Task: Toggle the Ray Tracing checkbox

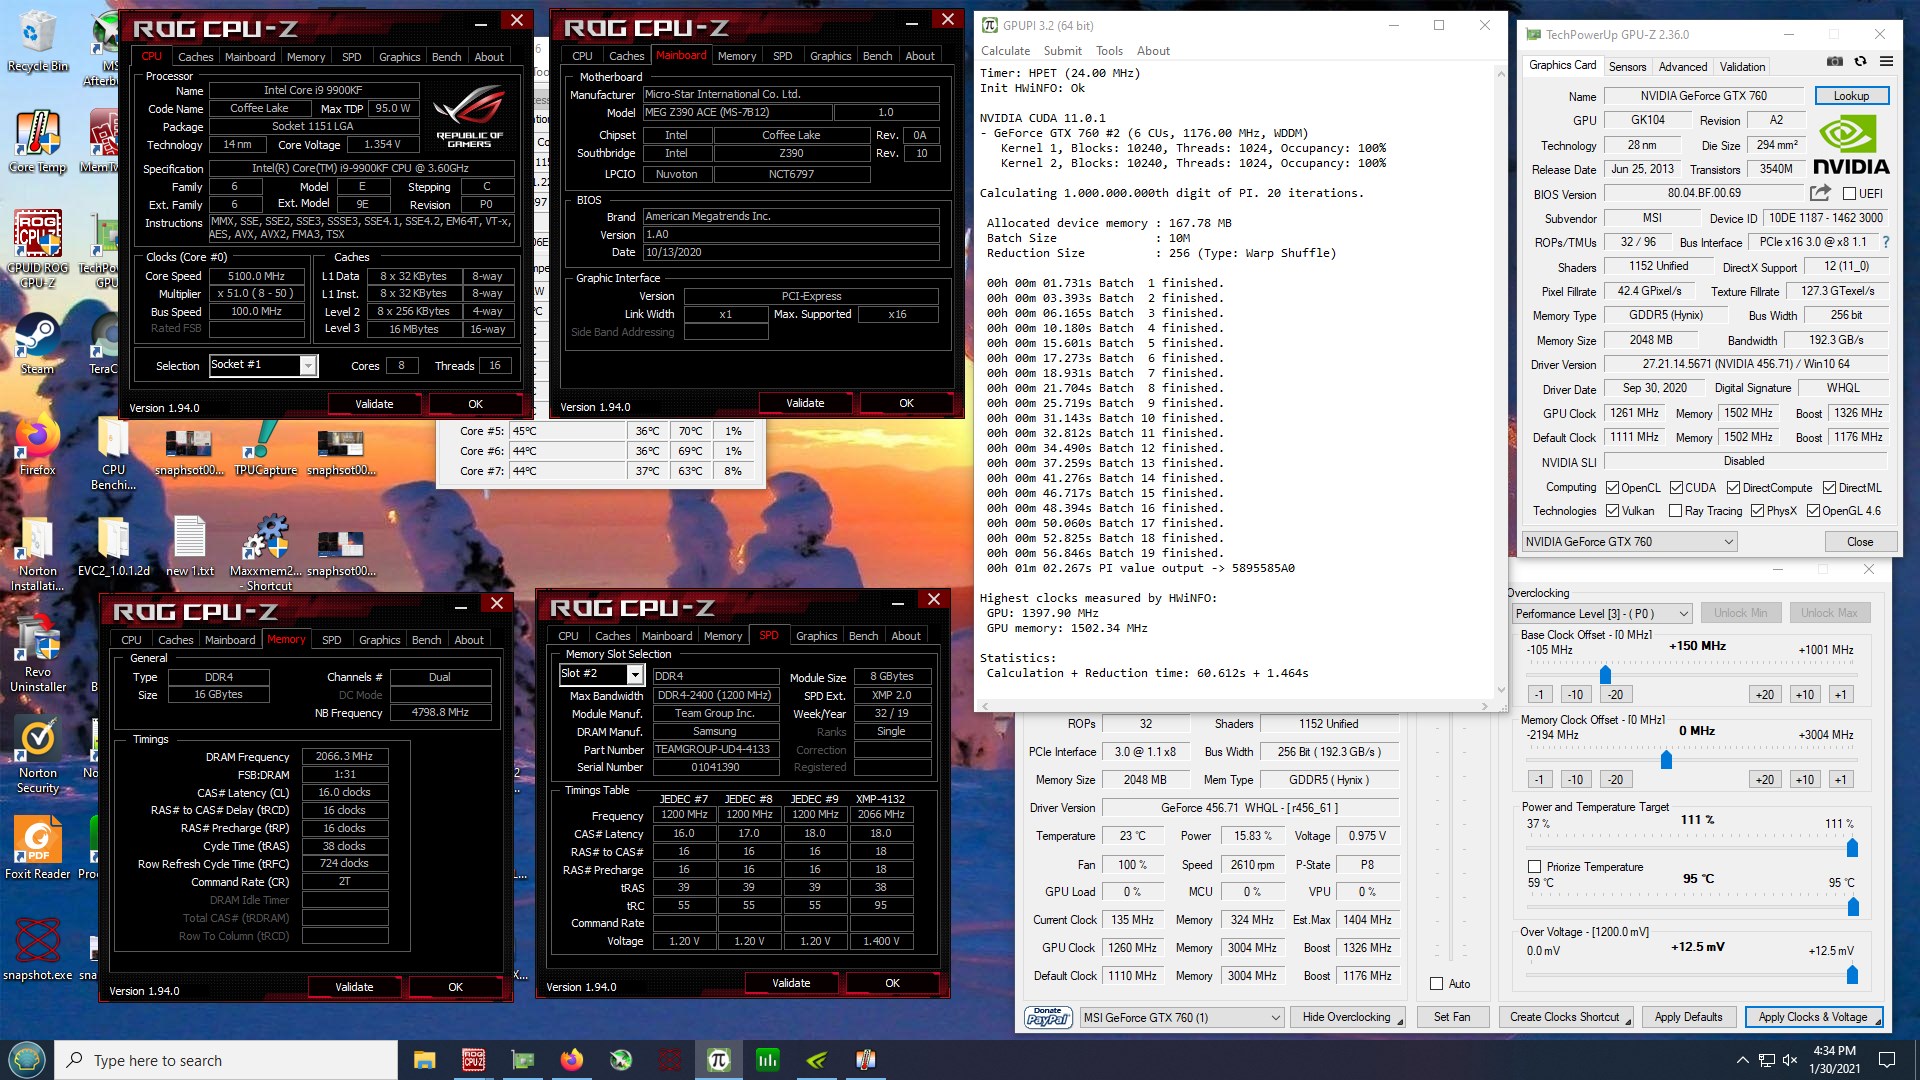Action: 1675,511
